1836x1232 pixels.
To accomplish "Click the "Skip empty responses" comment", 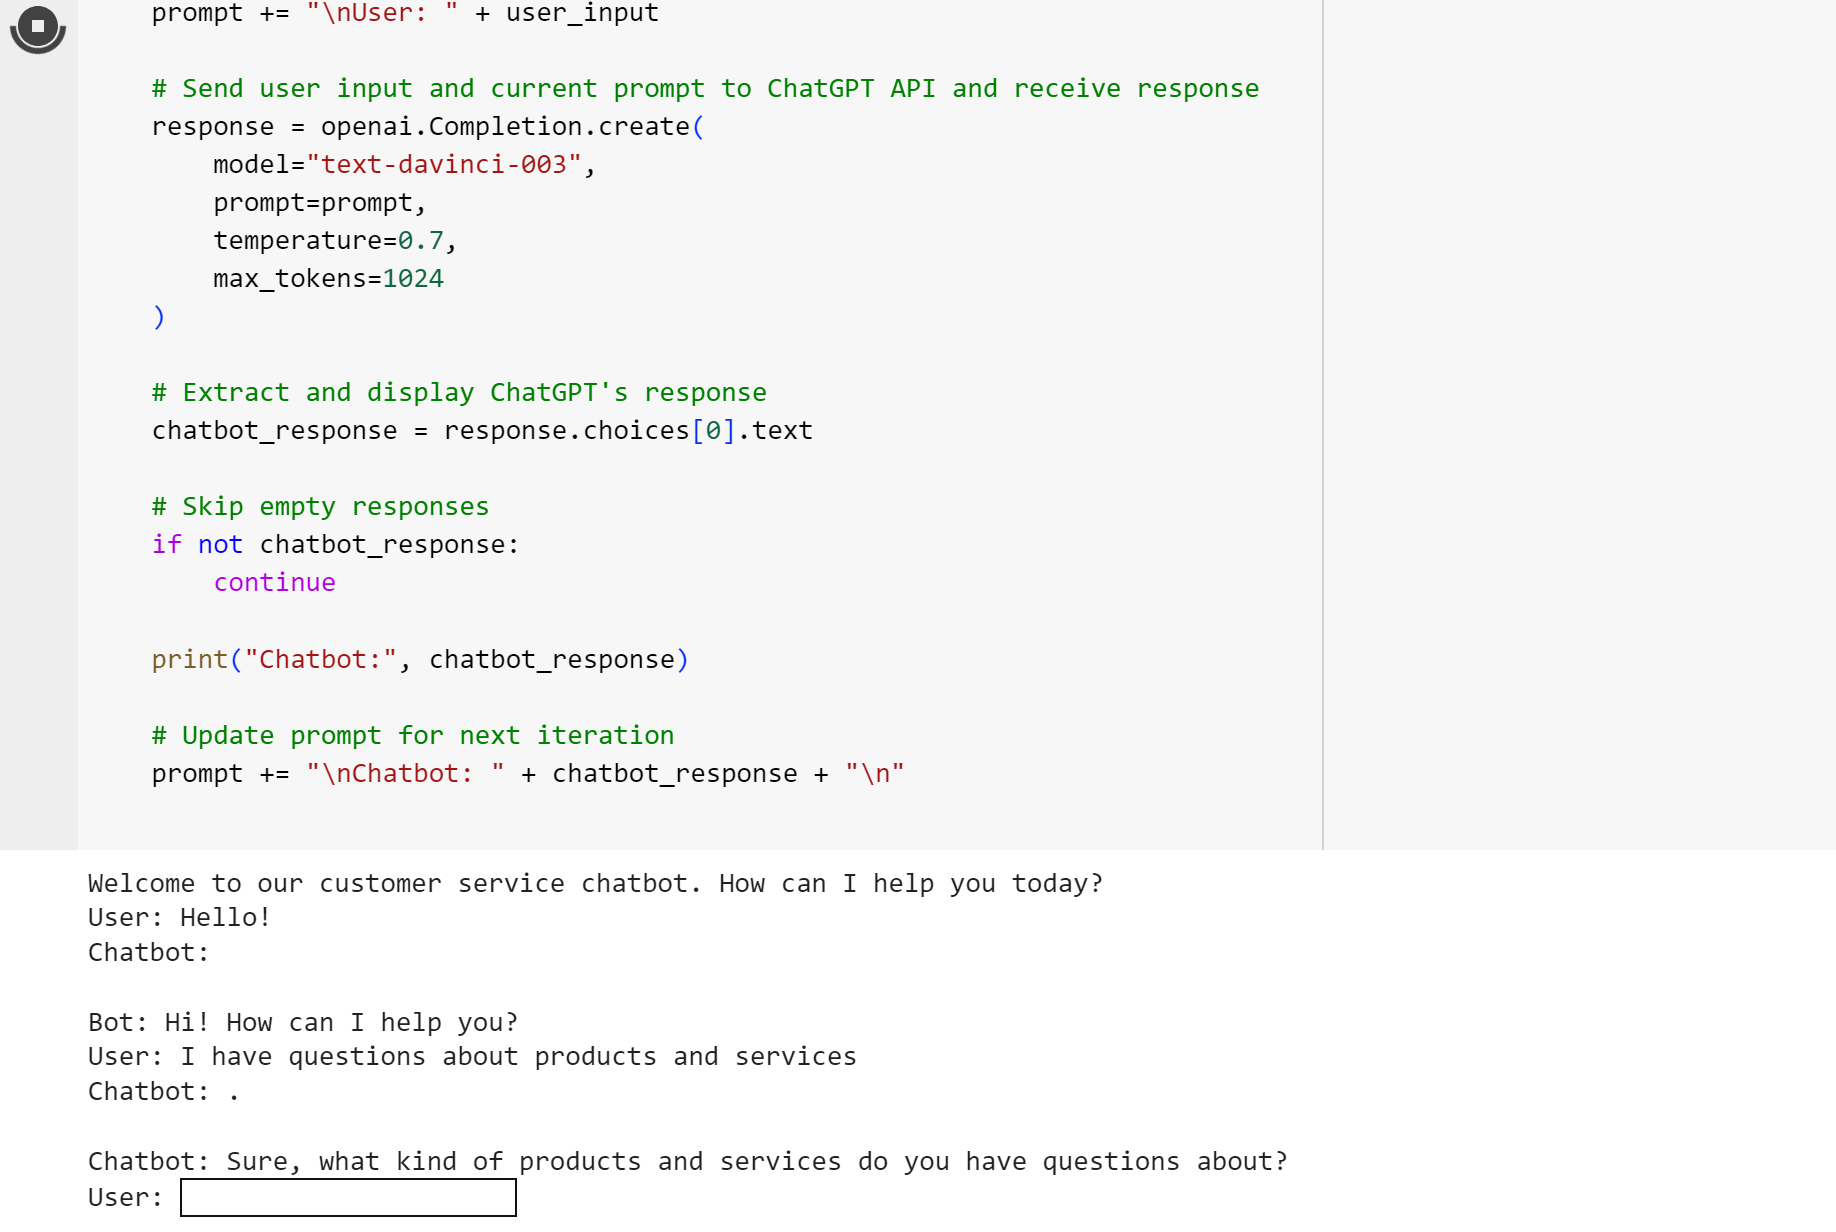I will coord(320,507).
